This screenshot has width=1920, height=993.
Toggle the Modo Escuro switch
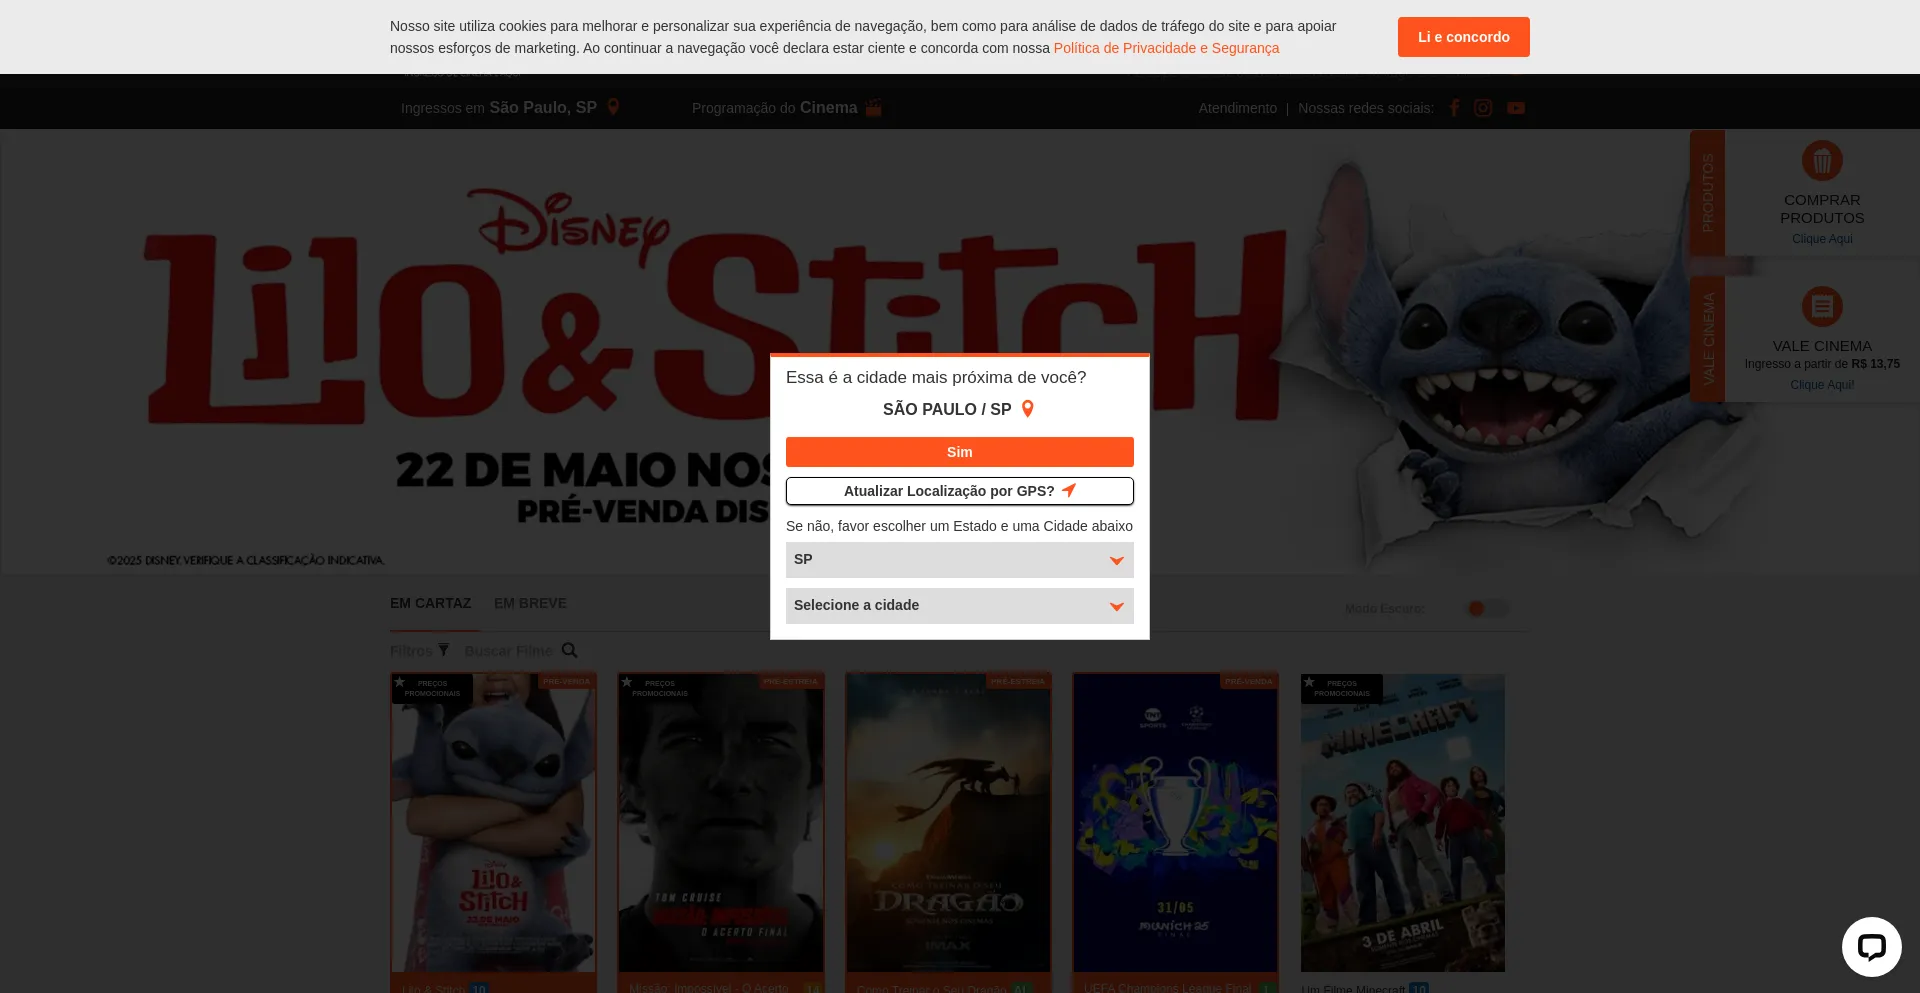coord(1486,608)
